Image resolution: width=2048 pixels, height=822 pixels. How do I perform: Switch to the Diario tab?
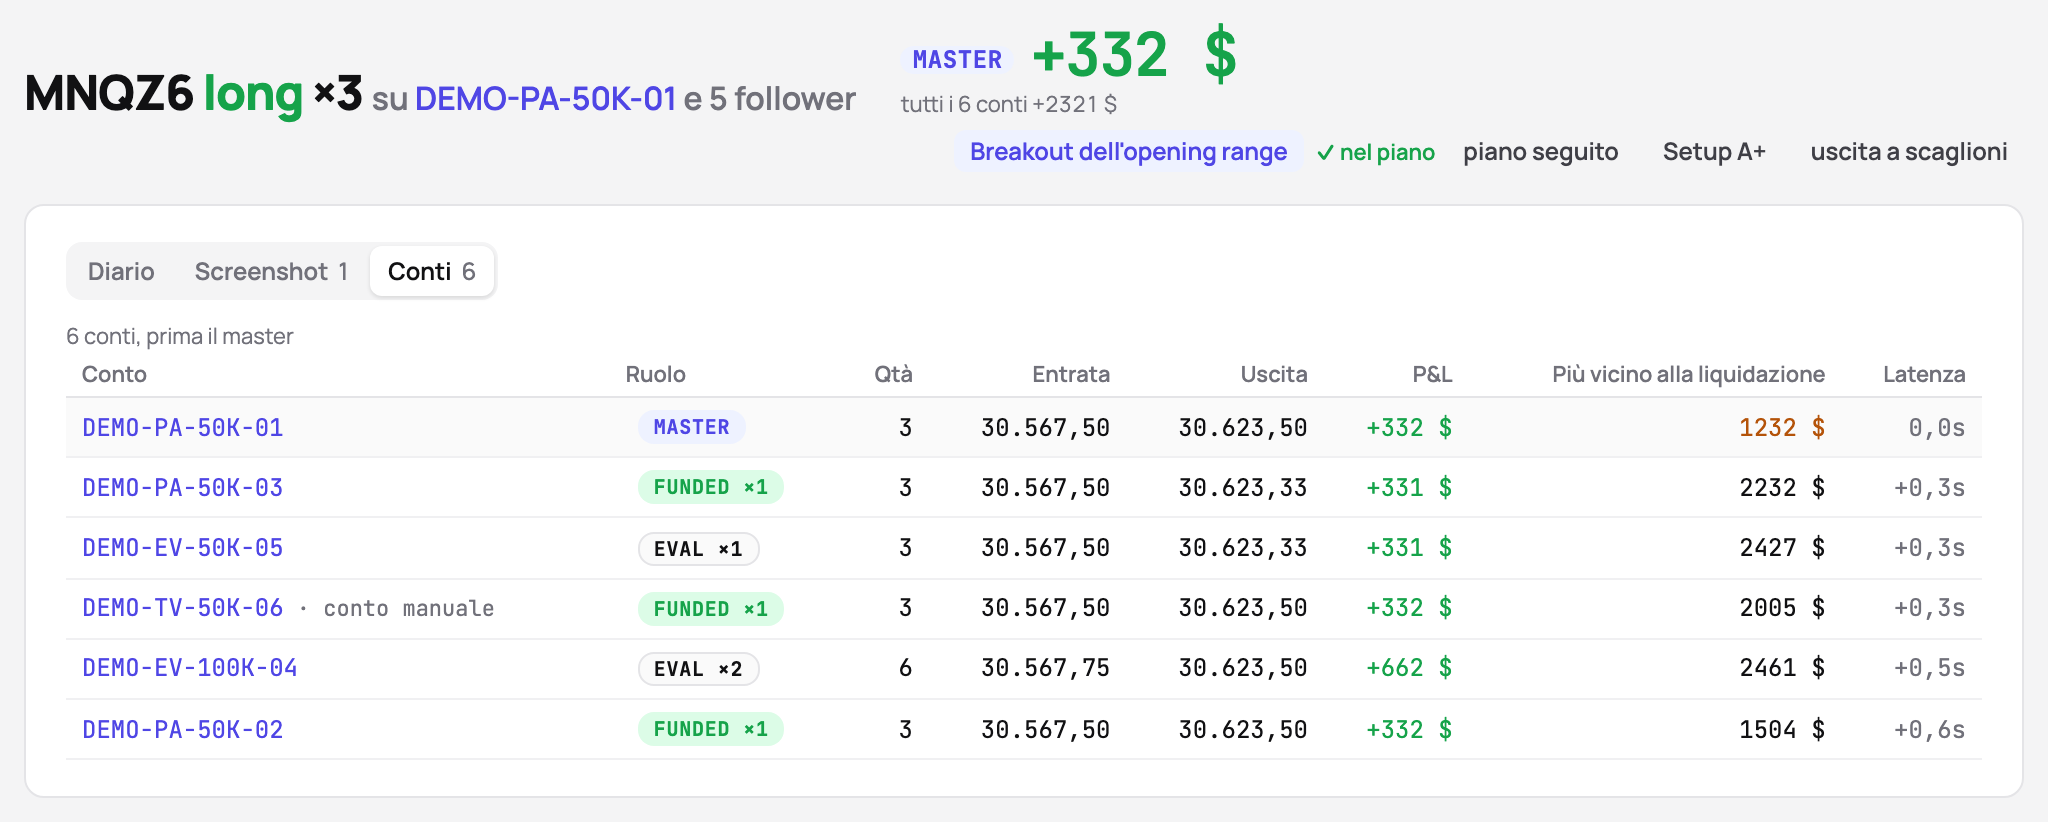click(x=121, y=271)
